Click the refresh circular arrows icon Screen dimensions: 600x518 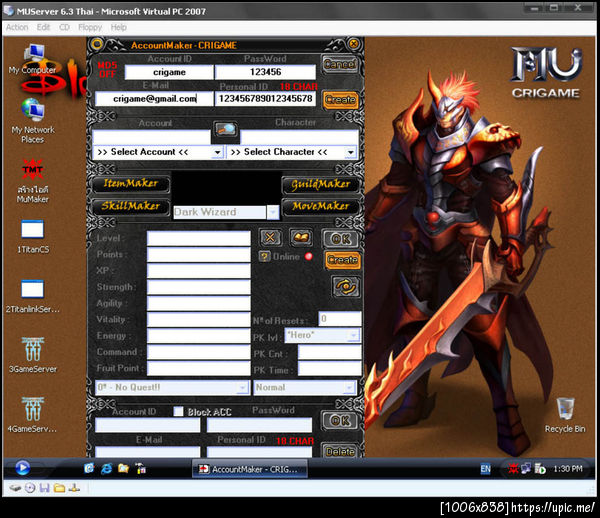pyautogui.click(x=346, y=287)
